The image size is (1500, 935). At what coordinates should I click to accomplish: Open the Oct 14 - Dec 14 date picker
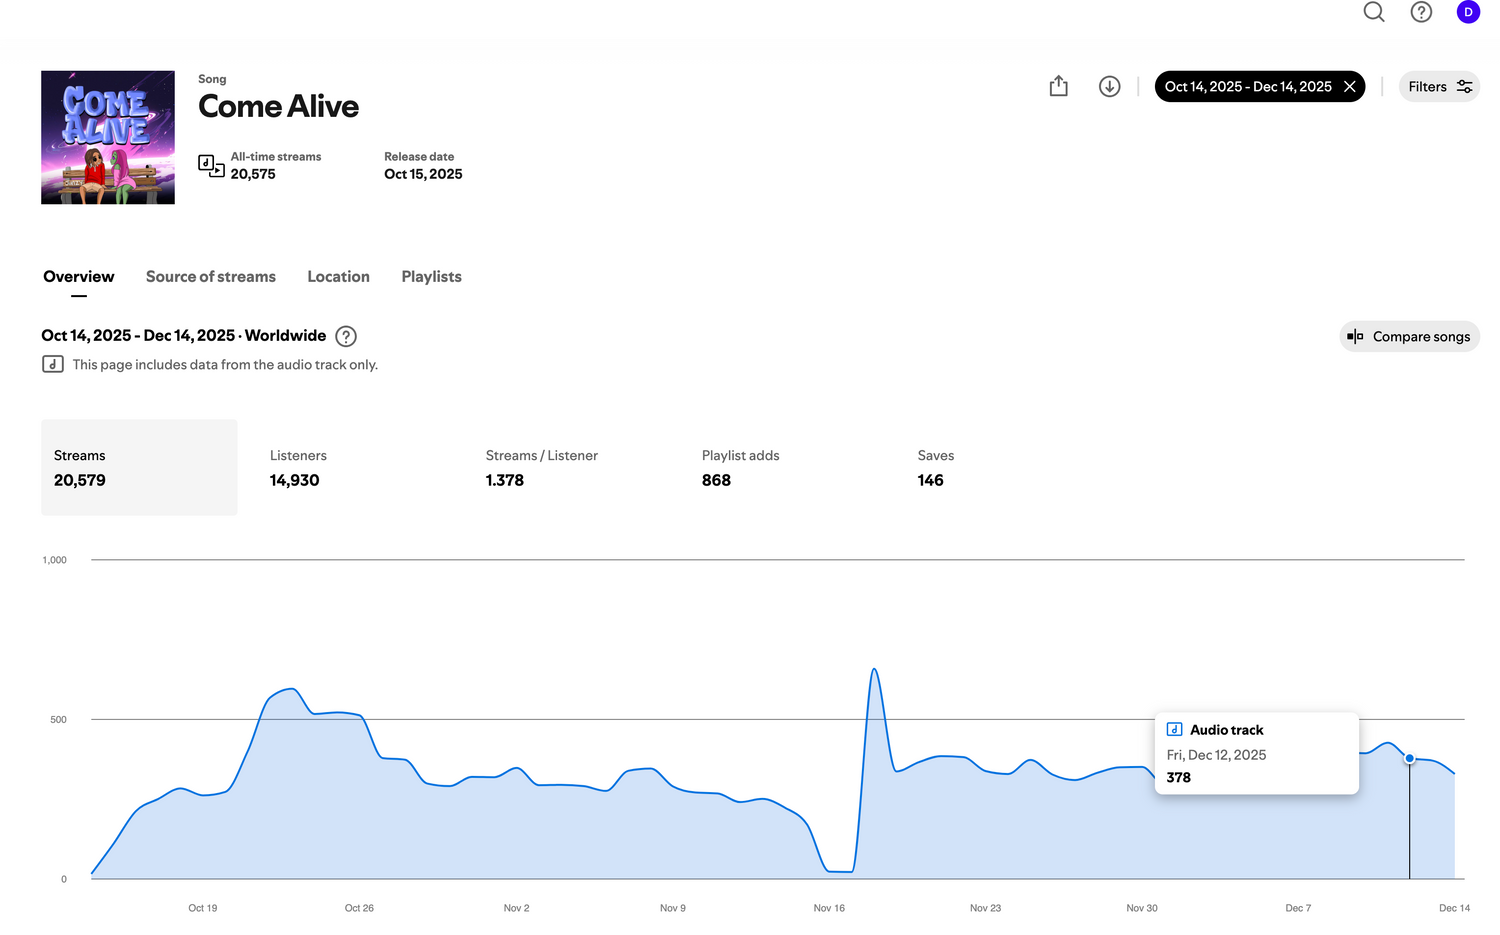click(1247, 87)
